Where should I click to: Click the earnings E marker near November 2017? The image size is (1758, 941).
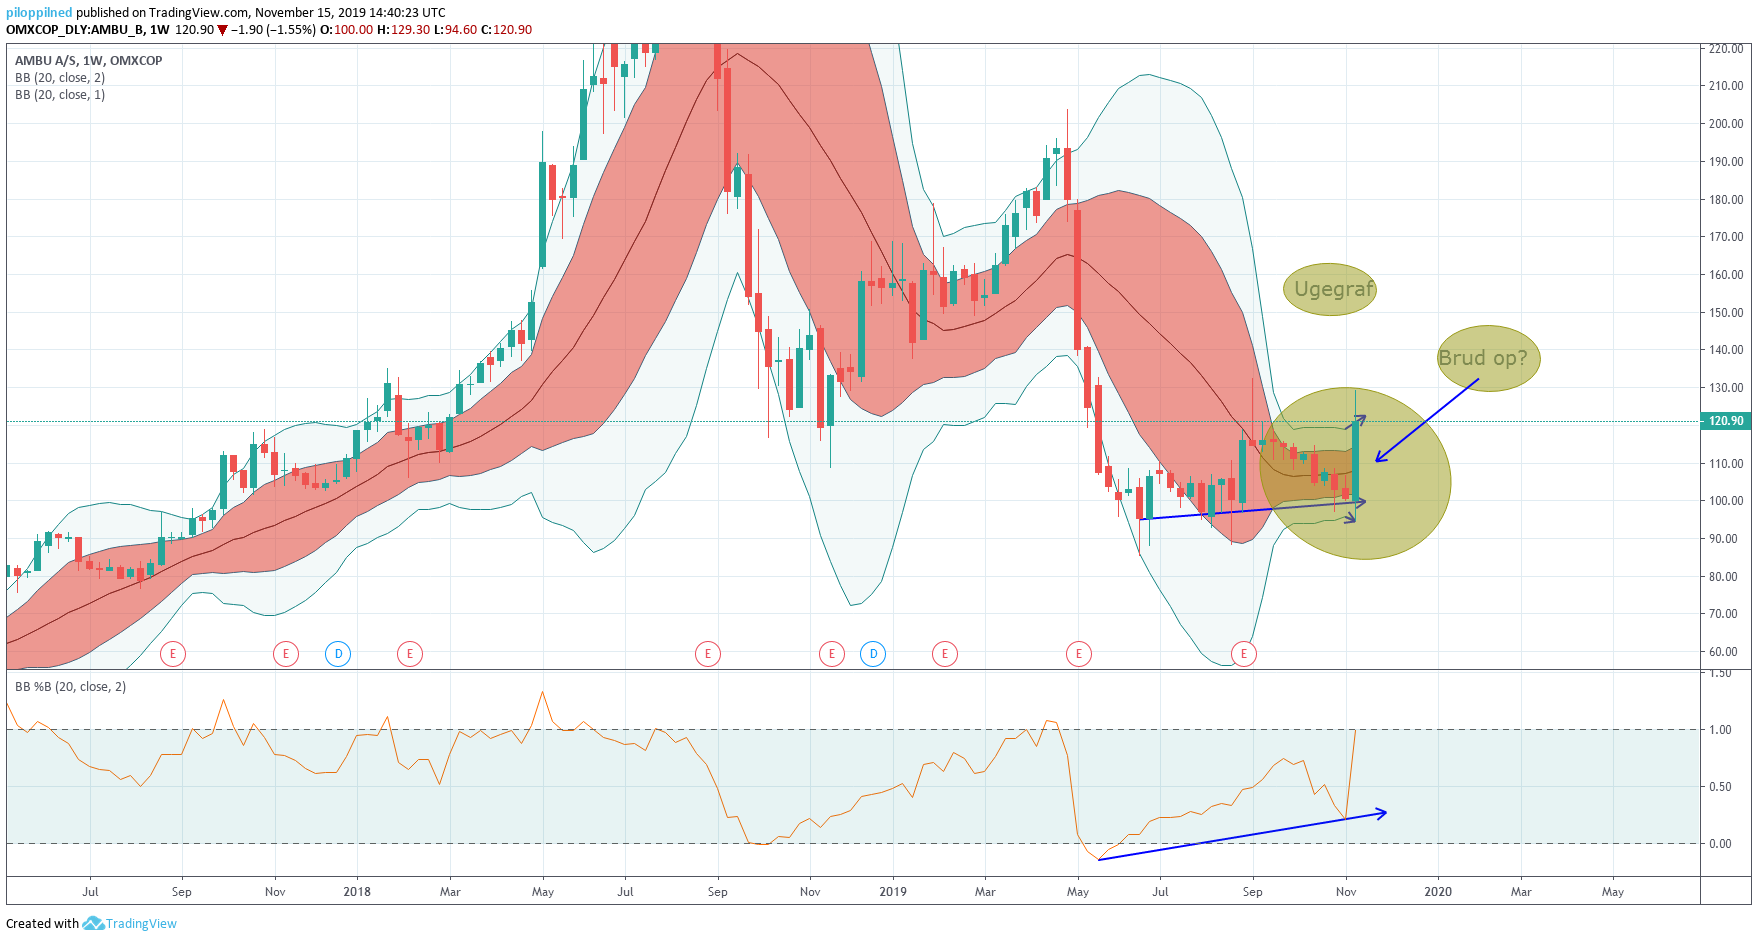pyautogui.click(x=286, y=654)
